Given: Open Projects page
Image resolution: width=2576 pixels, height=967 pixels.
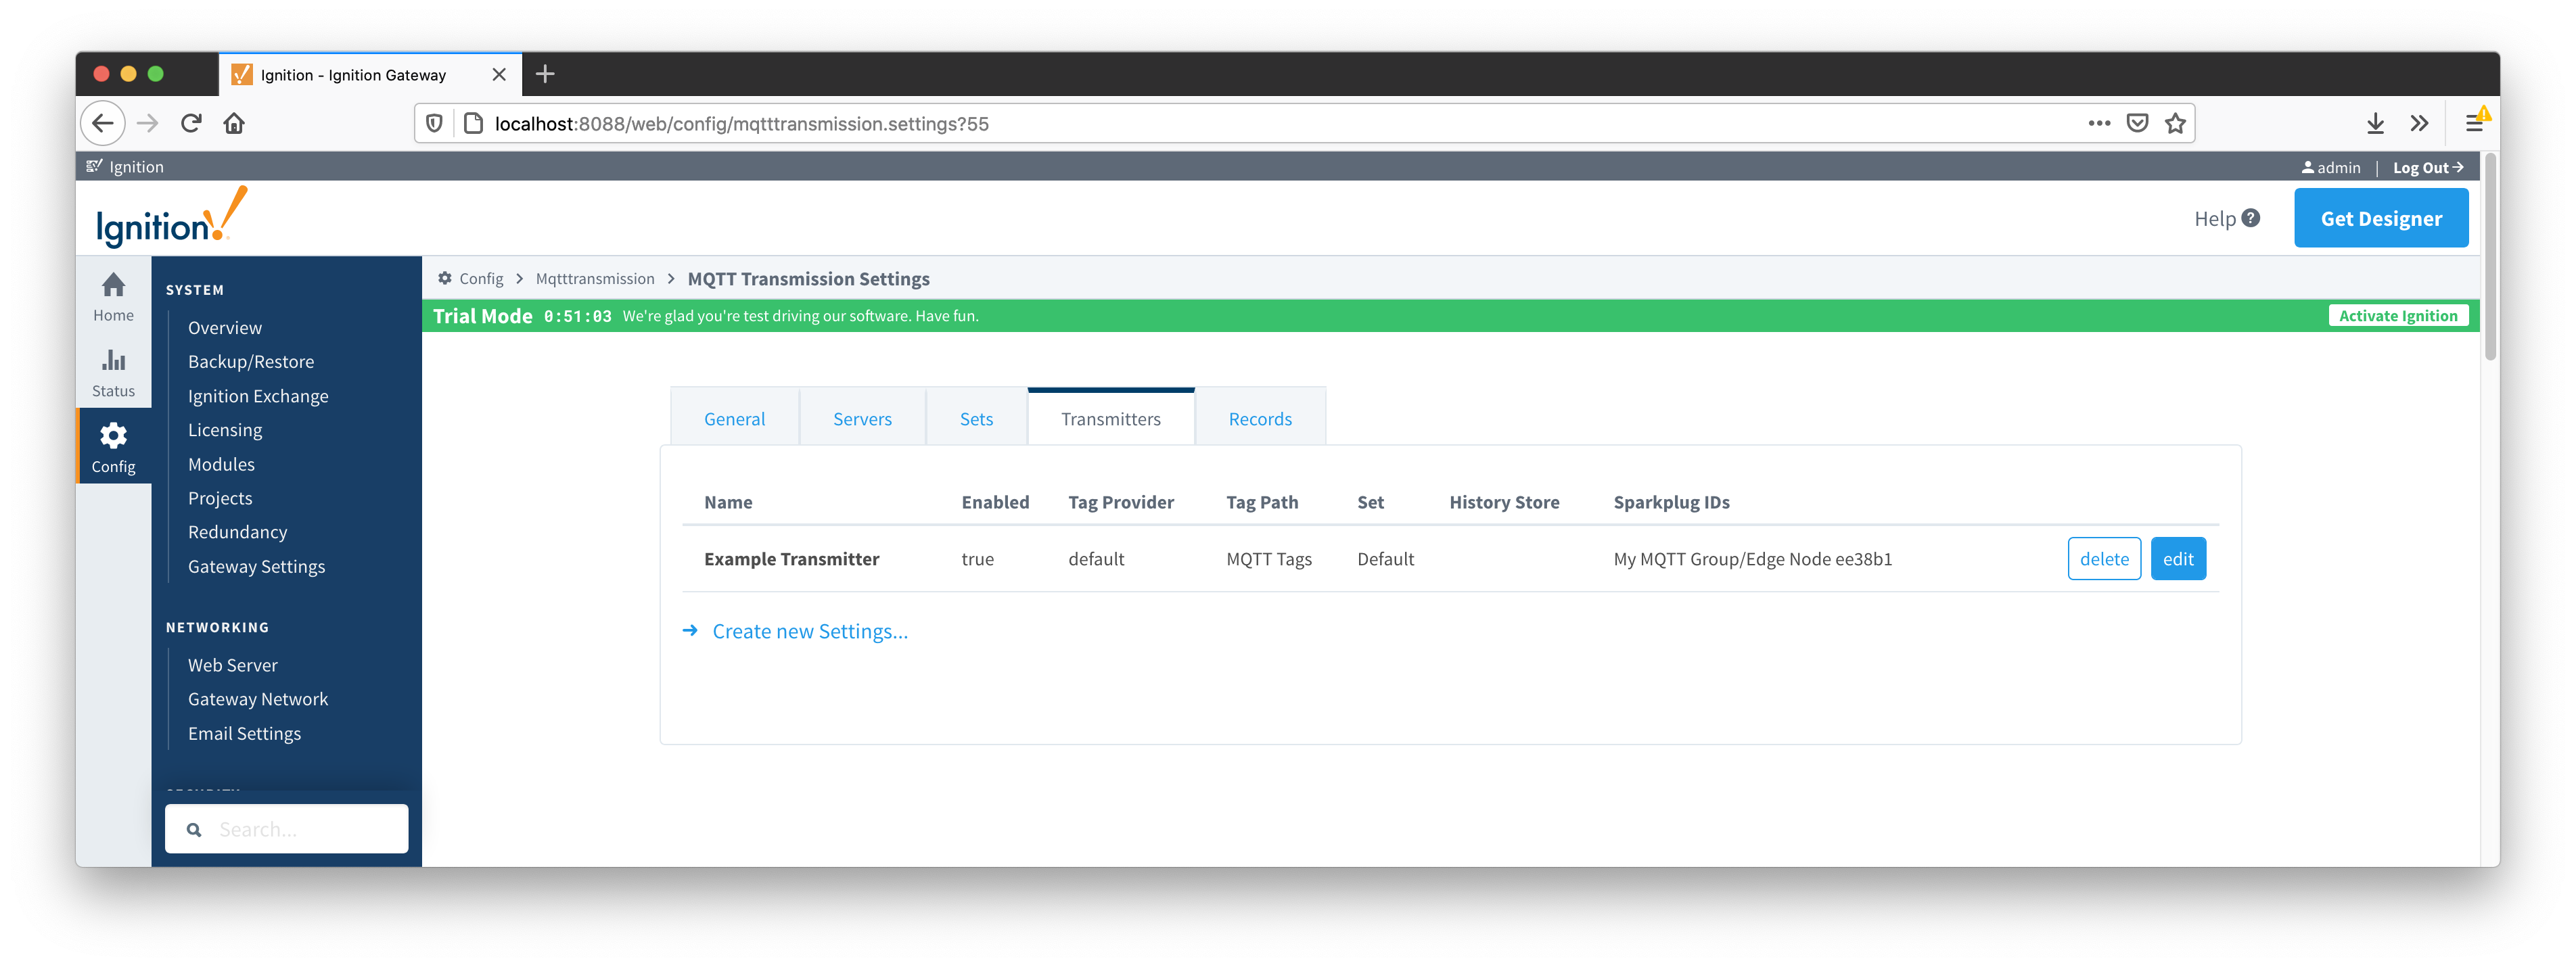Looking at the screenshot, I should [220, 498].
